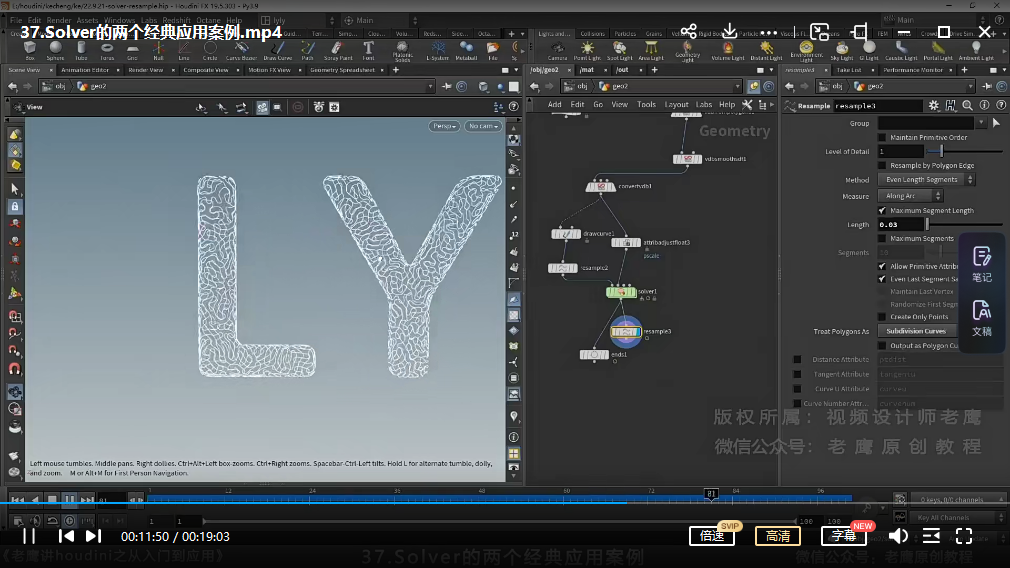Select the L-System shelf tool
Screen dimensions: 1010x568
(x=437, y=50)
